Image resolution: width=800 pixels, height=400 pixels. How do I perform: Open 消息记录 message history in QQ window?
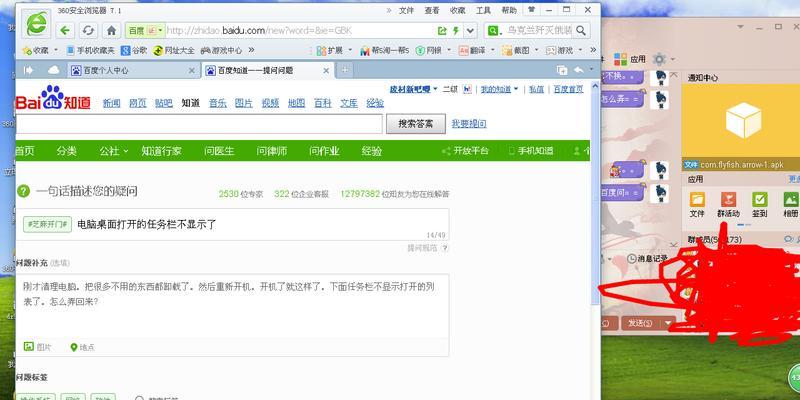click(647, 259)
